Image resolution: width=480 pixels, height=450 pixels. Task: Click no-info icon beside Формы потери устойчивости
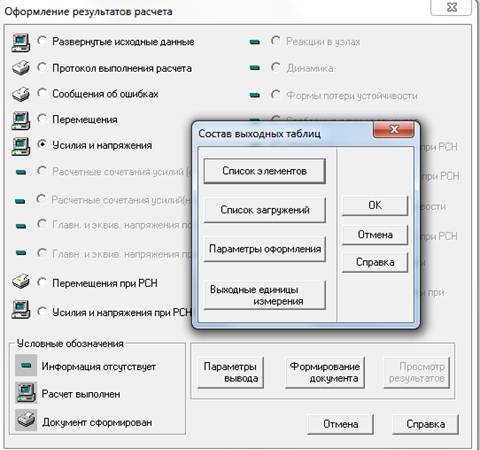(x=255, y=95)
